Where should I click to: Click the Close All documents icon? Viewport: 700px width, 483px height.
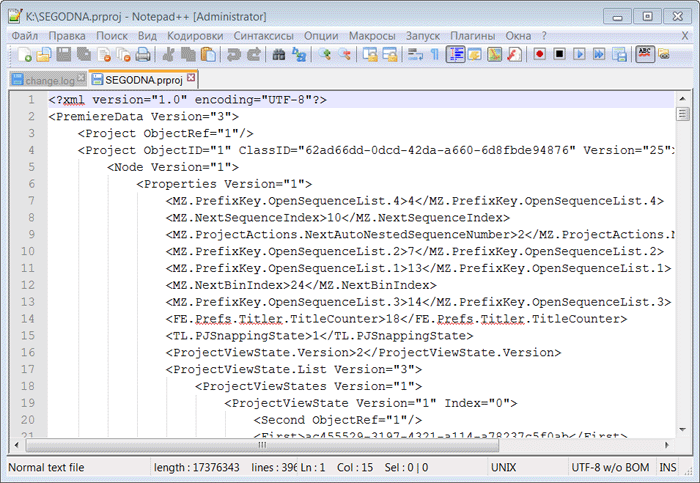(x=123, y=54)
